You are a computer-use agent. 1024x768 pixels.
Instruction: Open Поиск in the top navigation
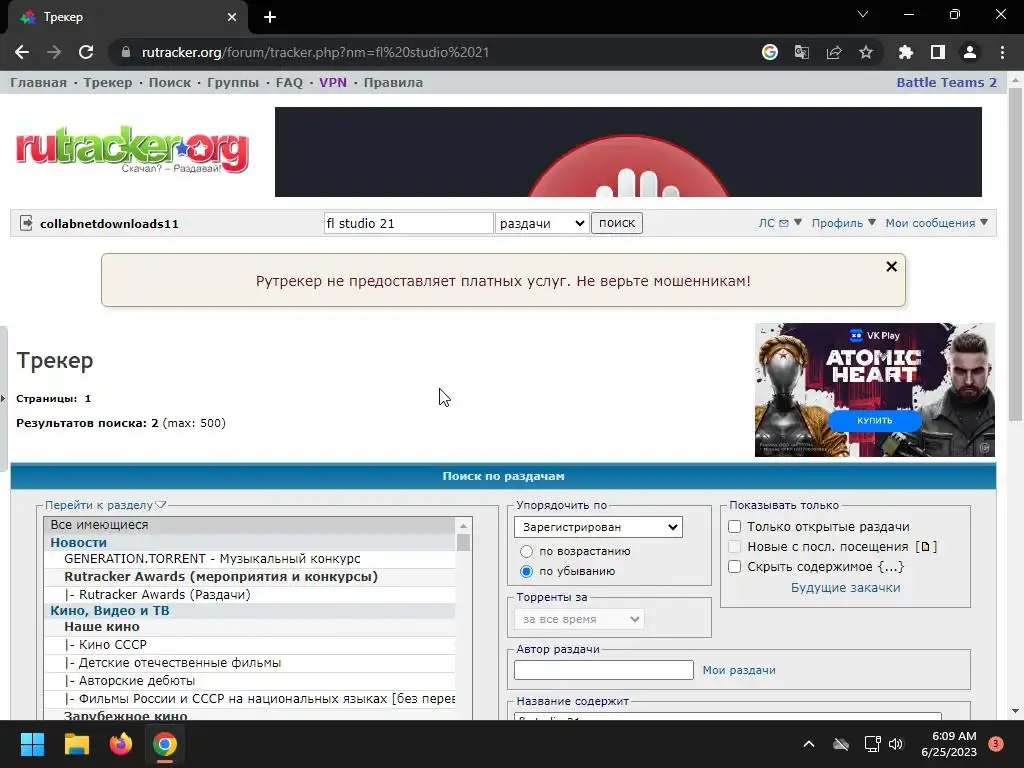coord(170,82)
